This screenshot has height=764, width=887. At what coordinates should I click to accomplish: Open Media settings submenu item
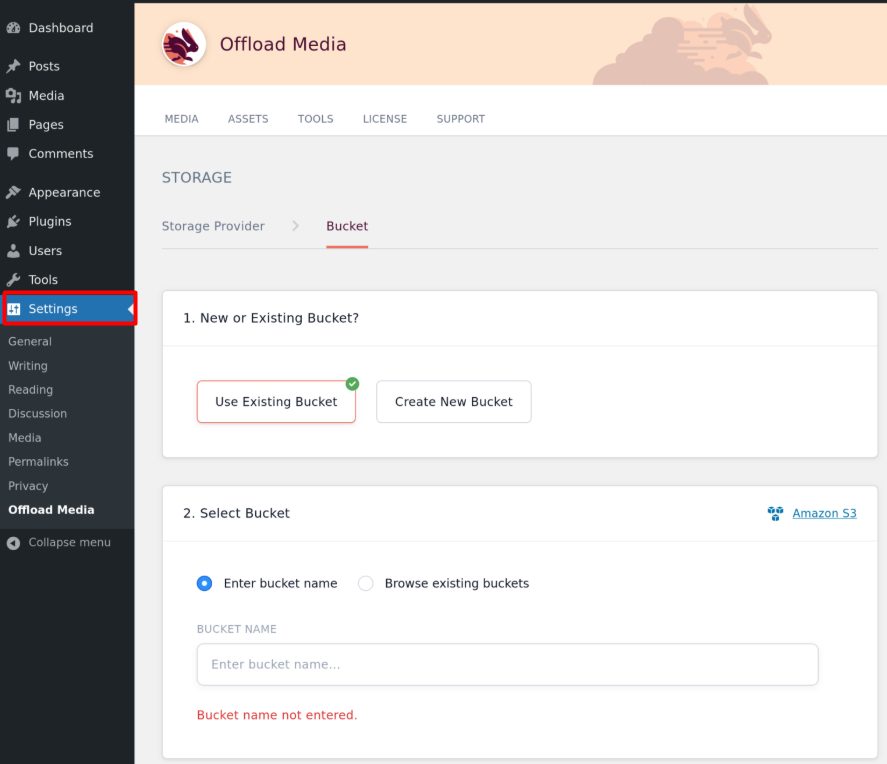coord(25,438)
